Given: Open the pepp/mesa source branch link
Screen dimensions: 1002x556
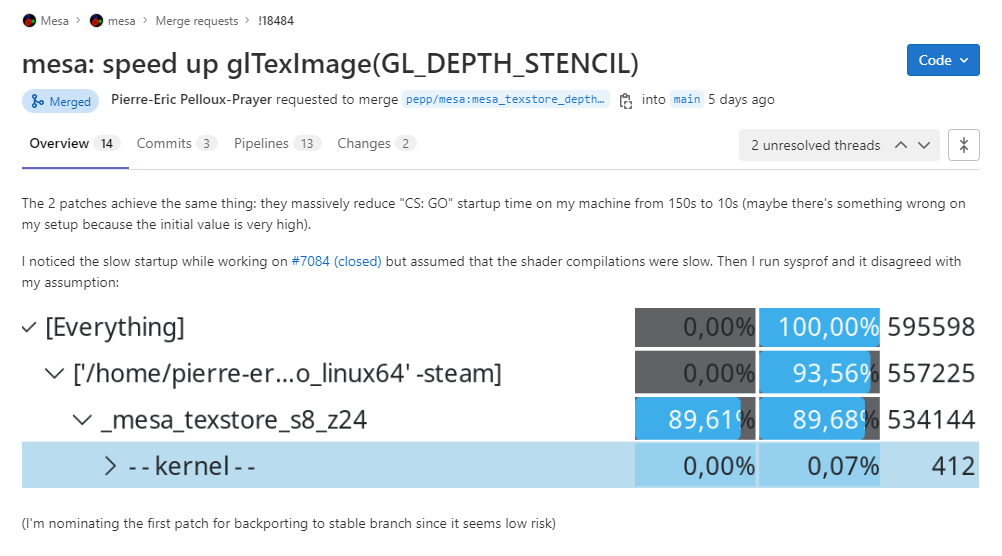Looking at the screenshot, I should coord(505,99).
